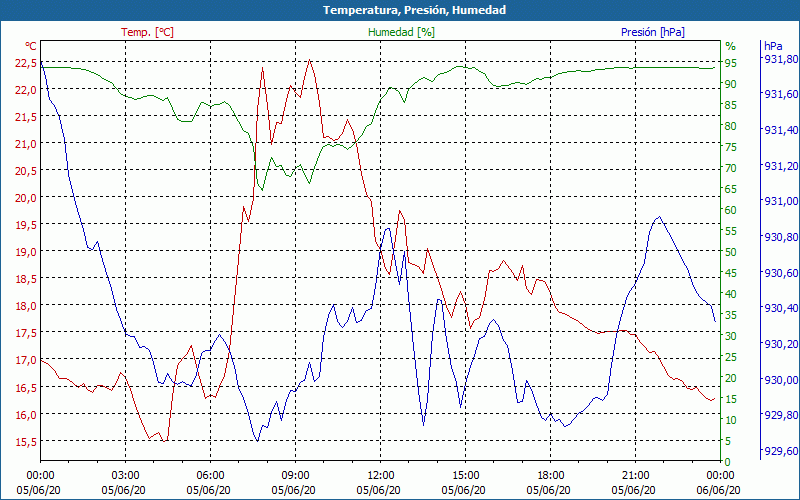Pick the 18,5 temperature axis tick
Viewport: 800px width, 500px height.
[x=27, y=279]
